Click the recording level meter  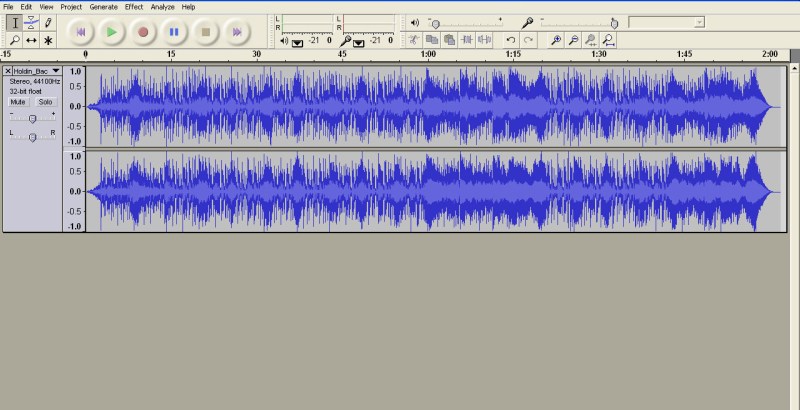[368, 23]
